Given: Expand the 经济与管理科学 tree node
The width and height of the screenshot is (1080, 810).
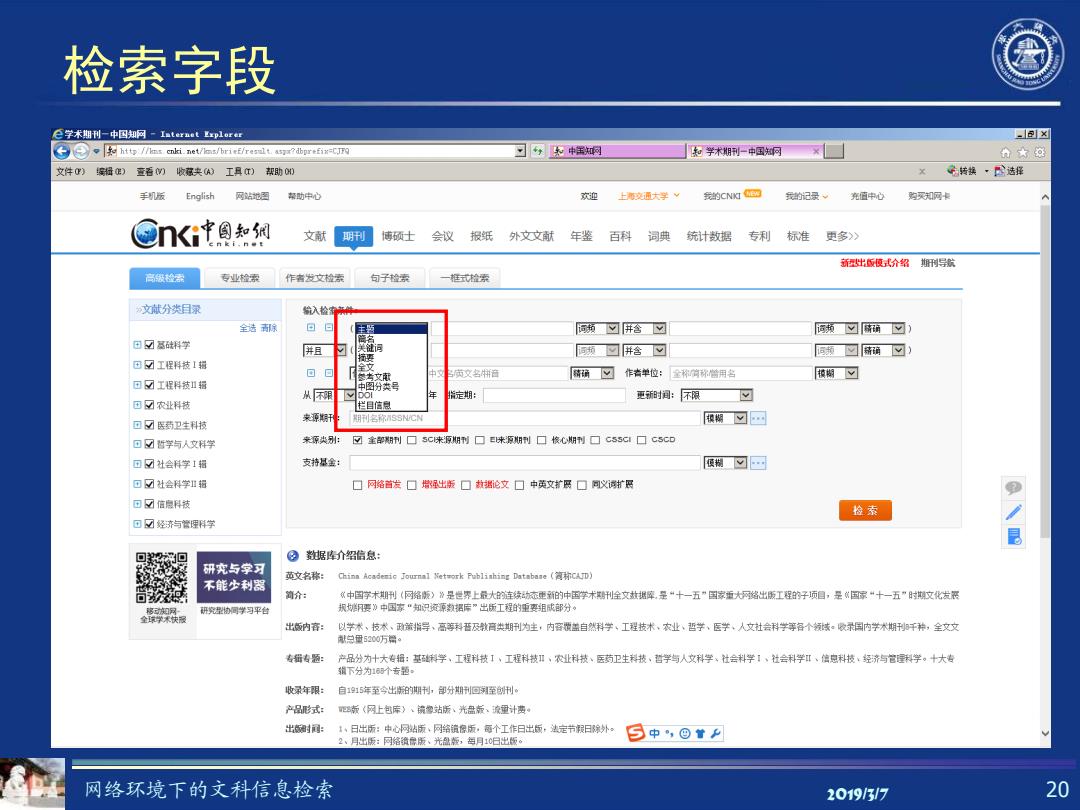Looking at the screenshot, I should [x=137, y=524].
